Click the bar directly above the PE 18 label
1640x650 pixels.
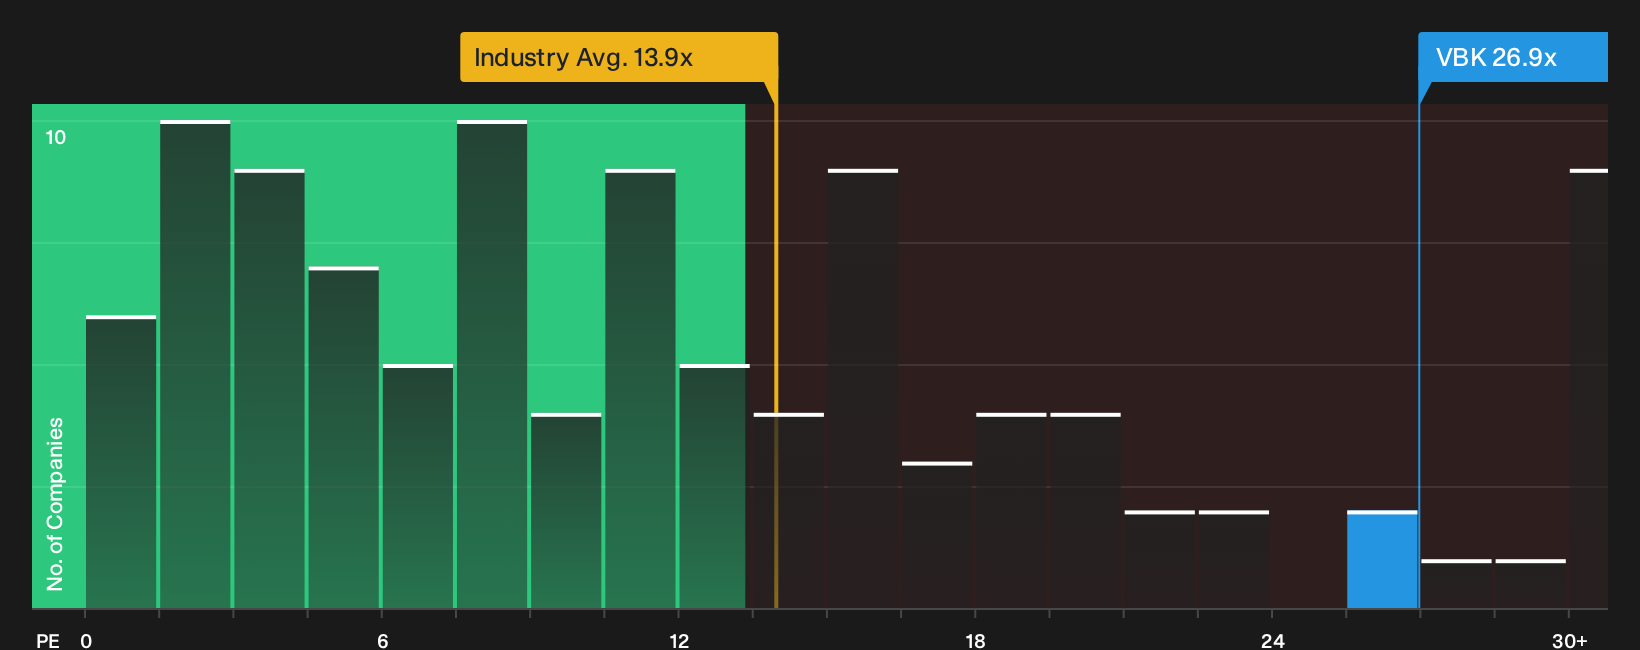pyautogui.click(x=1011, y=511)
